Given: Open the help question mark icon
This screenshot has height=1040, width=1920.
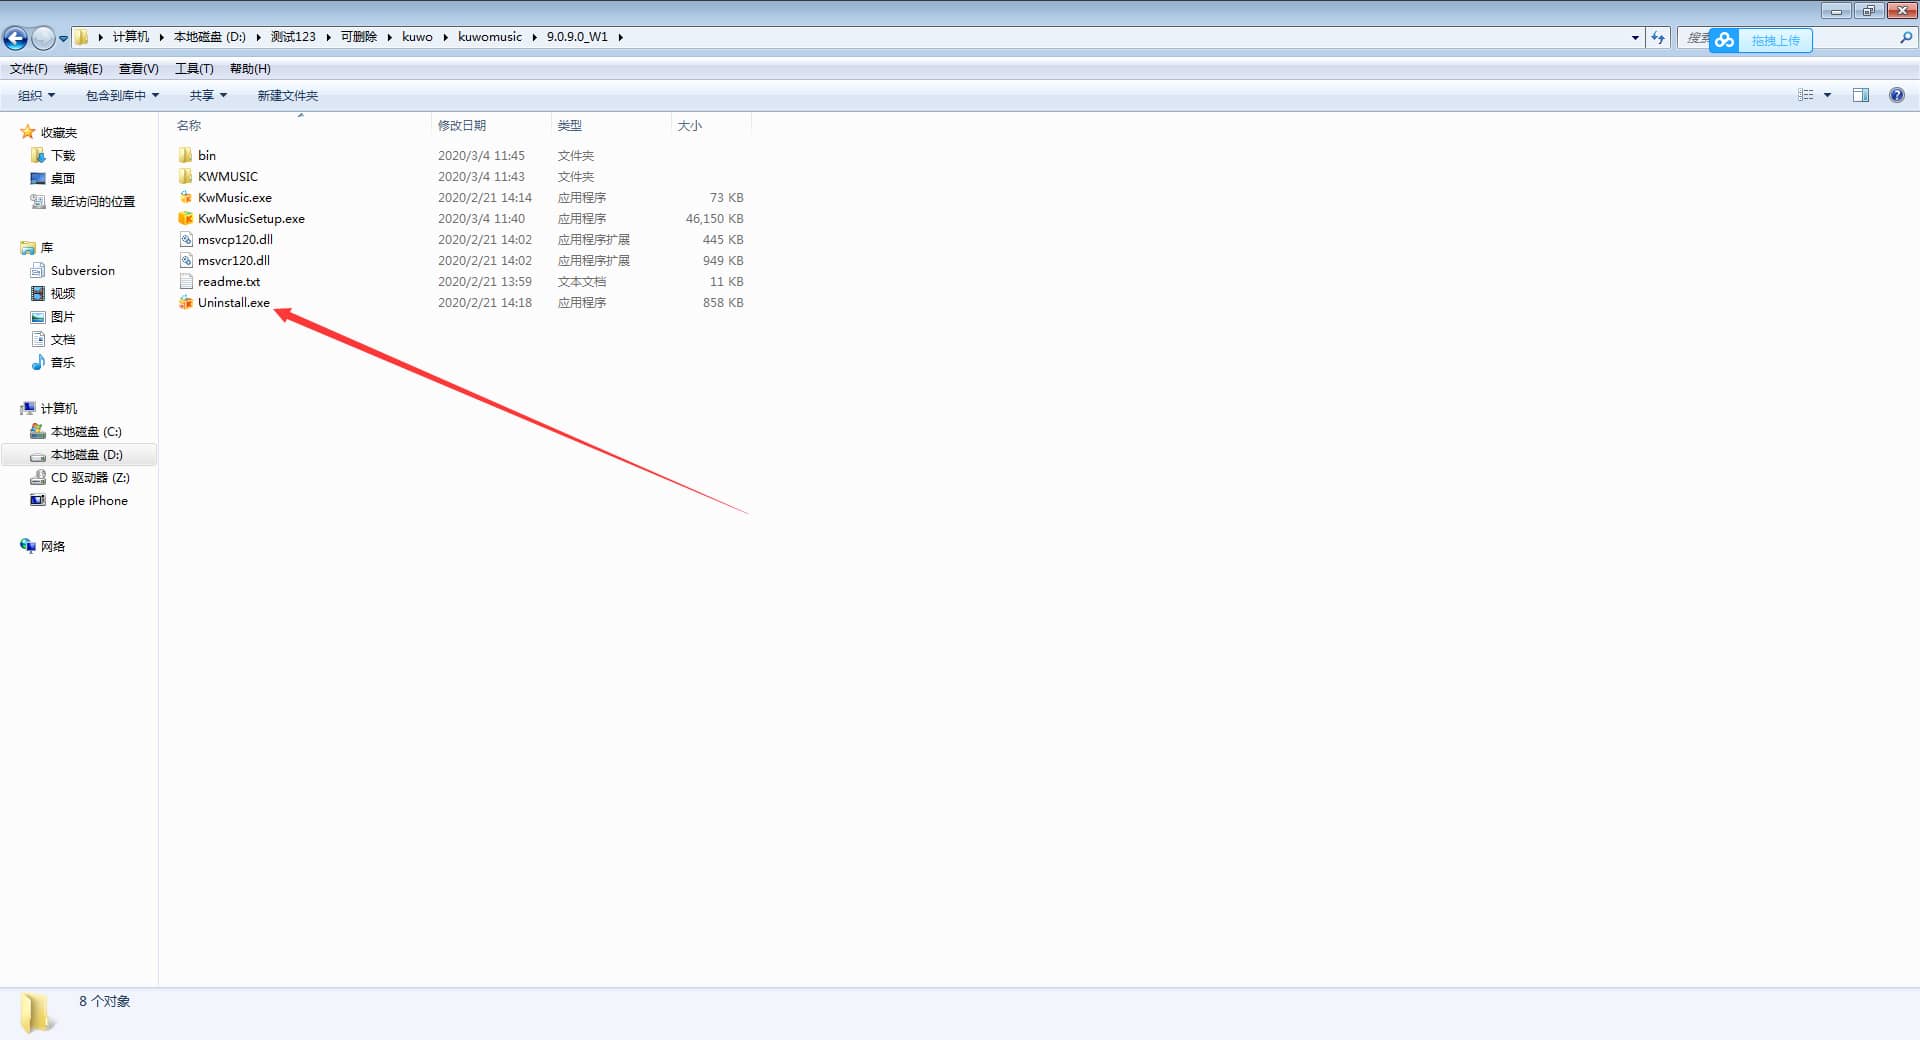Looking at the screenshot, I should 1896,95.
